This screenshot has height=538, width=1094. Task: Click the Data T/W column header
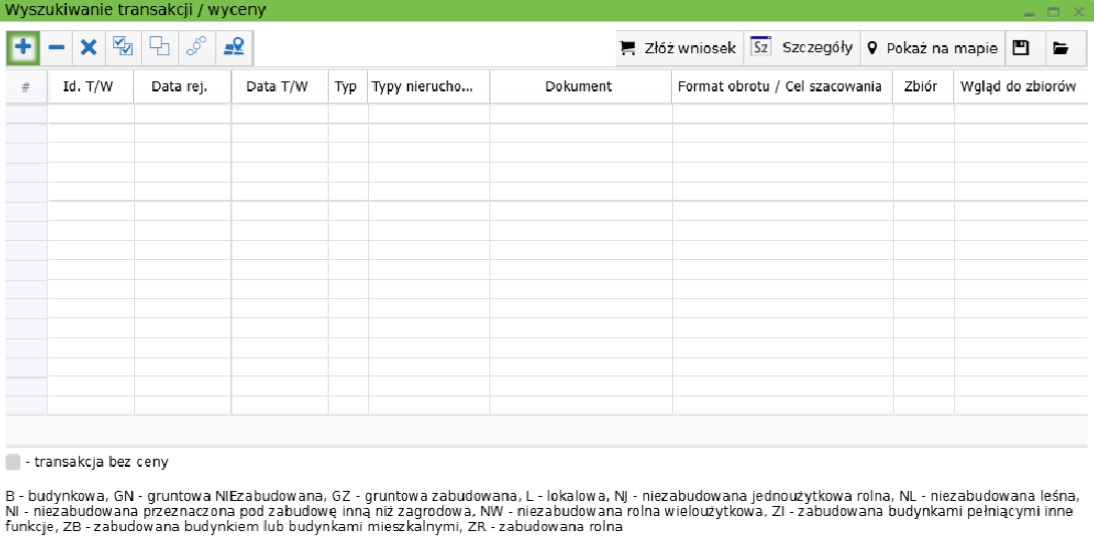tap(277, 87)
